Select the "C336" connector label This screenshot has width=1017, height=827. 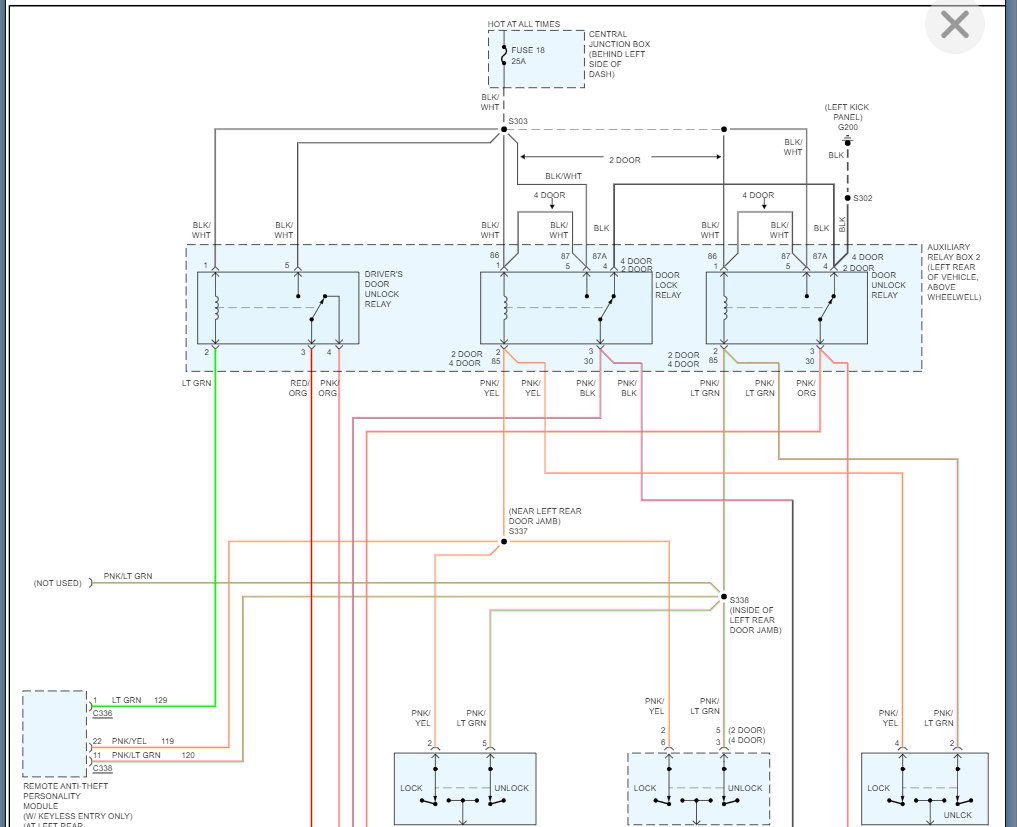102,713
